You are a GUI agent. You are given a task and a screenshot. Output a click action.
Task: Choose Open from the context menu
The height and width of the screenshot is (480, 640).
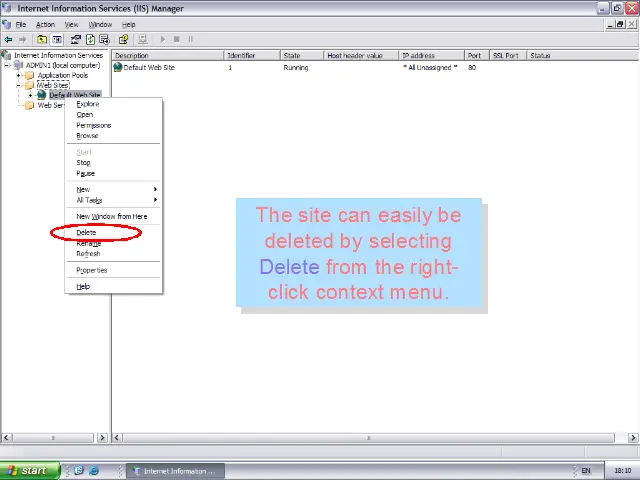click(x=113, y=115)
